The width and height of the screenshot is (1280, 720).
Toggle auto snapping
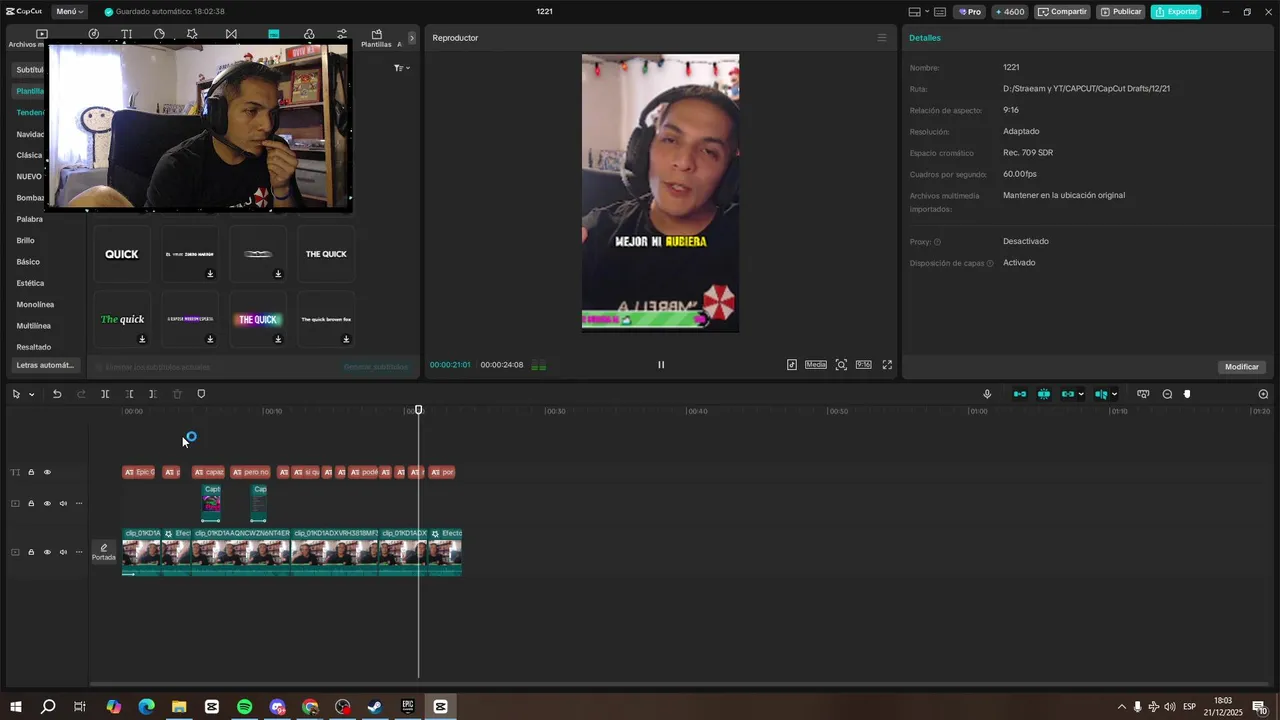[1044, 394]
